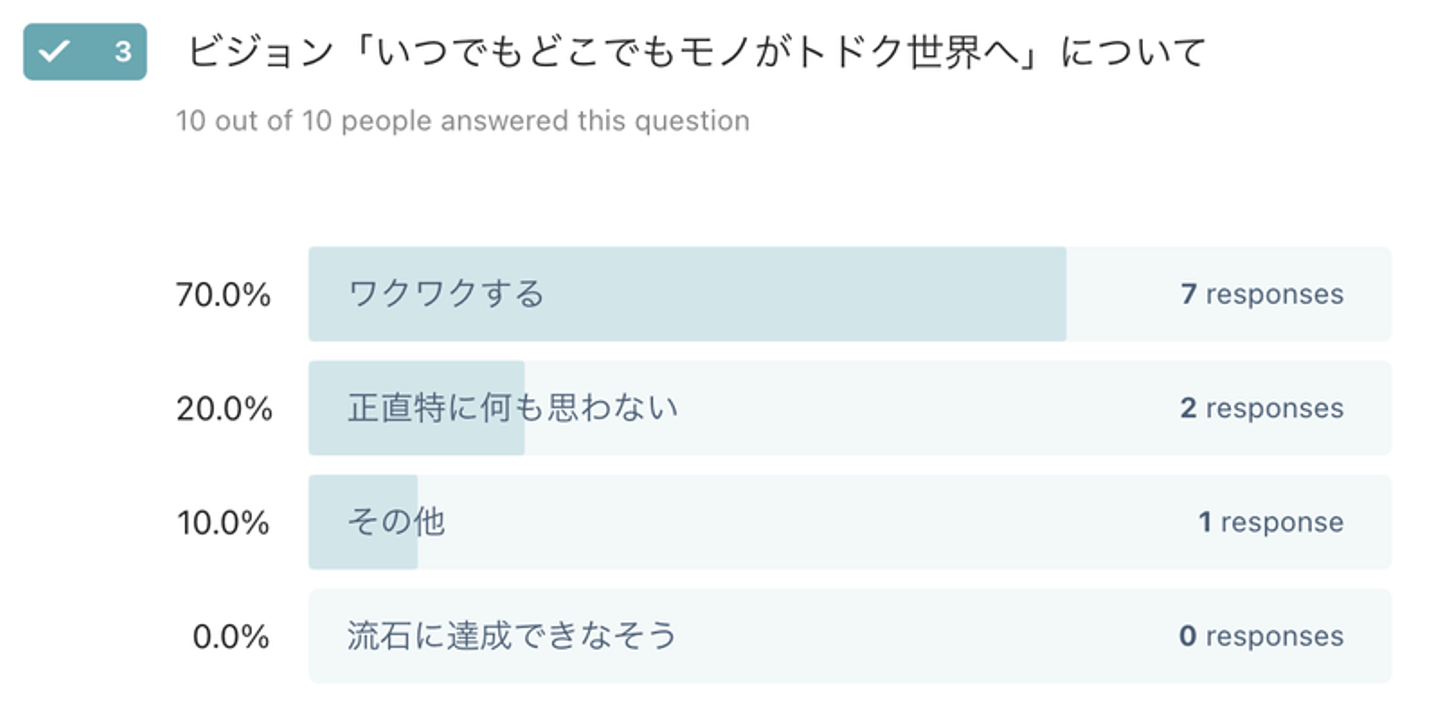Click the number 3 in the badge
Image resolution: width=1440 pixels, height=722 pixels.
click(122, 52)
